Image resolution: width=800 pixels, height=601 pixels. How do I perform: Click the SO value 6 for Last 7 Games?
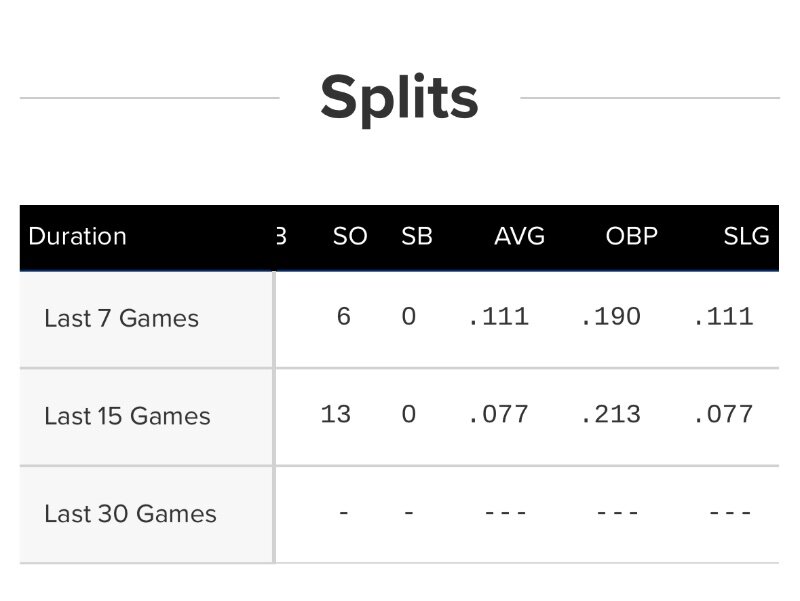pos(343,318)
